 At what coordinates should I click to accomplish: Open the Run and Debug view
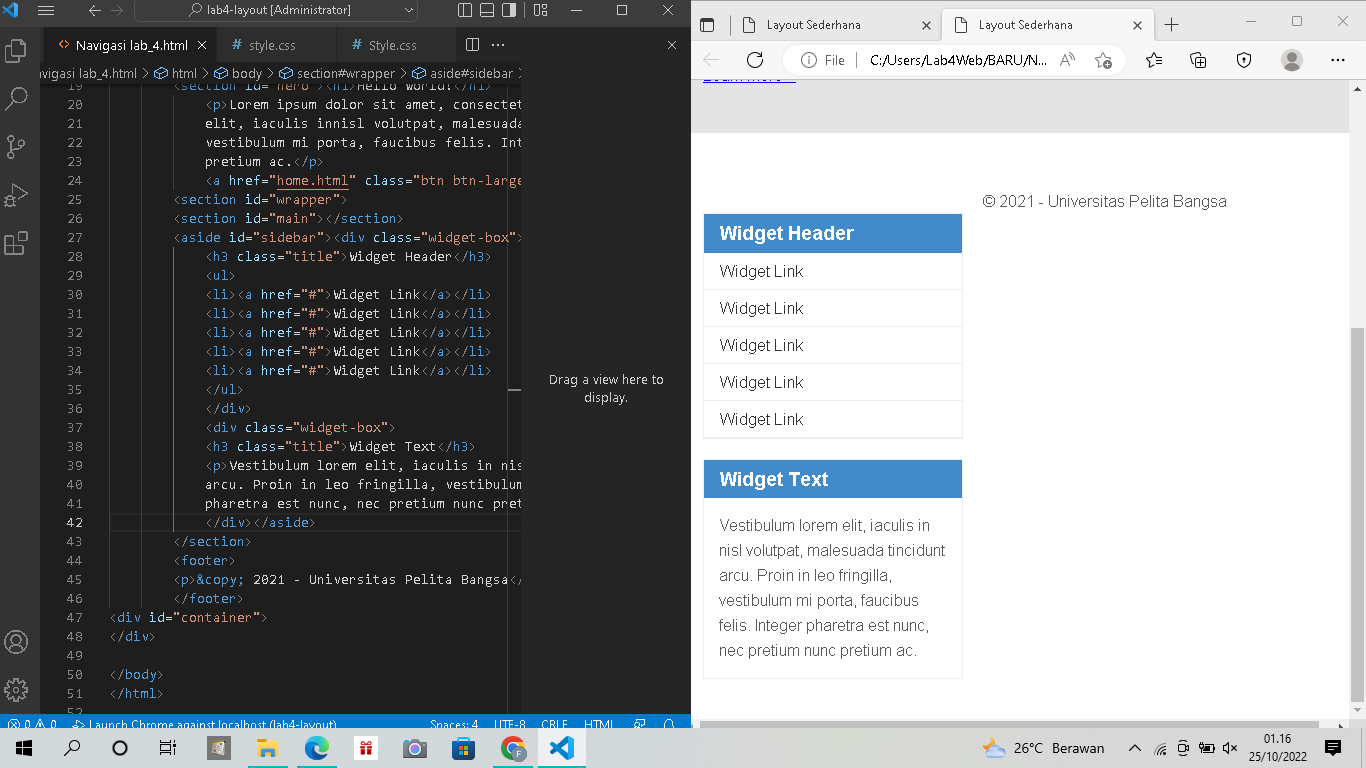(16, 194)
